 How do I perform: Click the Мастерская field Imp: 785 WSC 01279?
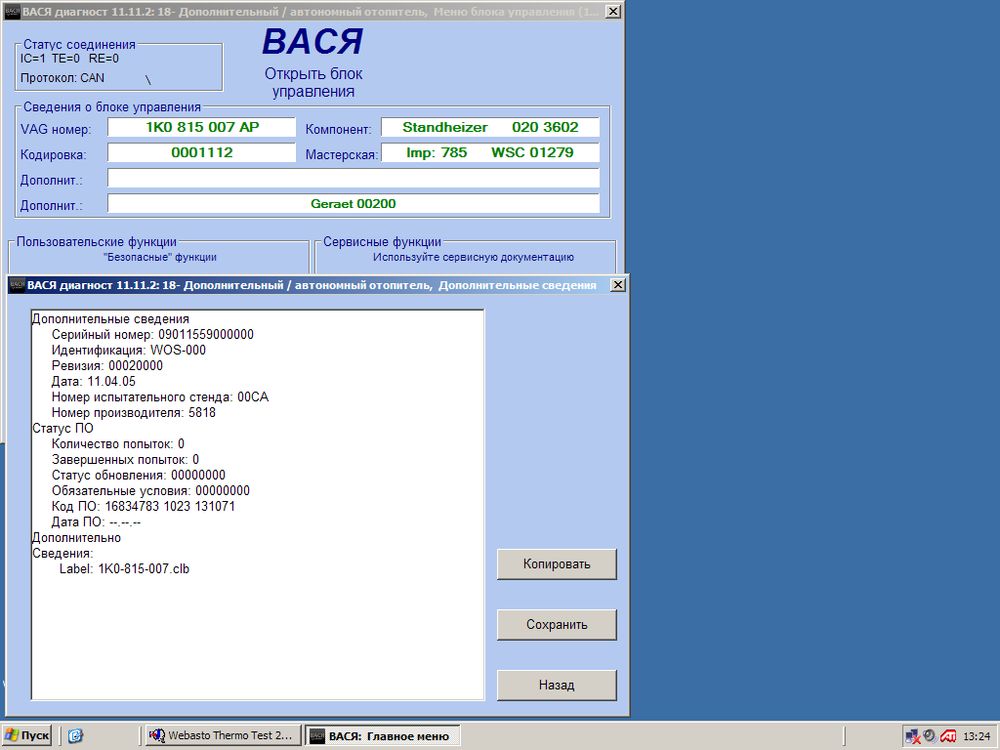pyautogui.click(x=490, y=152)
